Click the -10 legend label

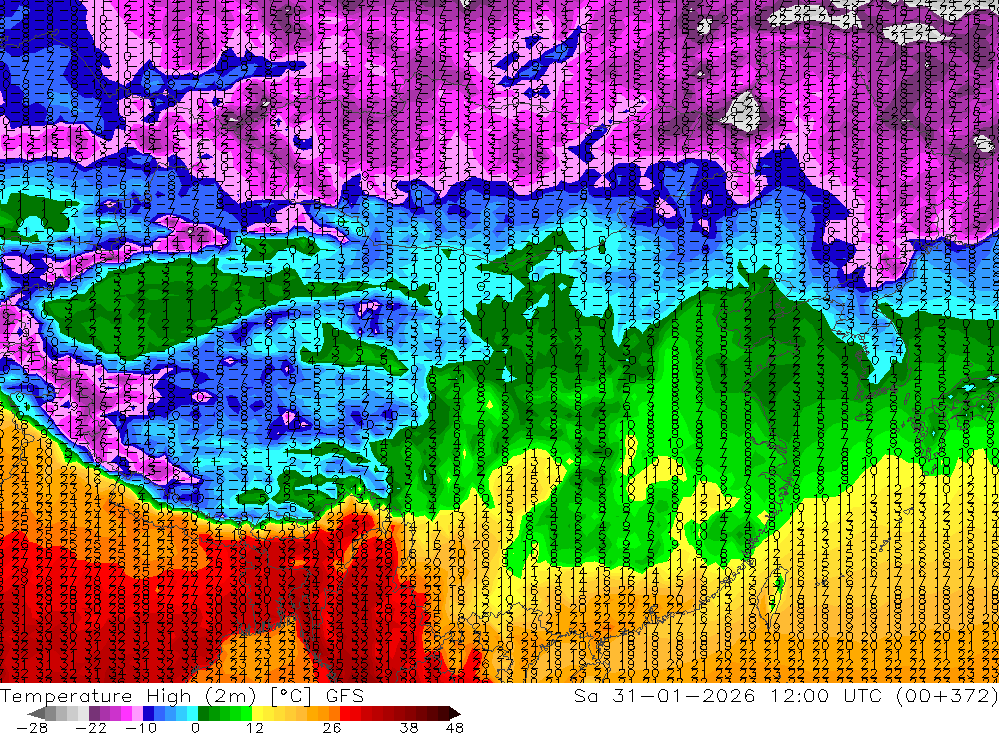pos(141,727)
